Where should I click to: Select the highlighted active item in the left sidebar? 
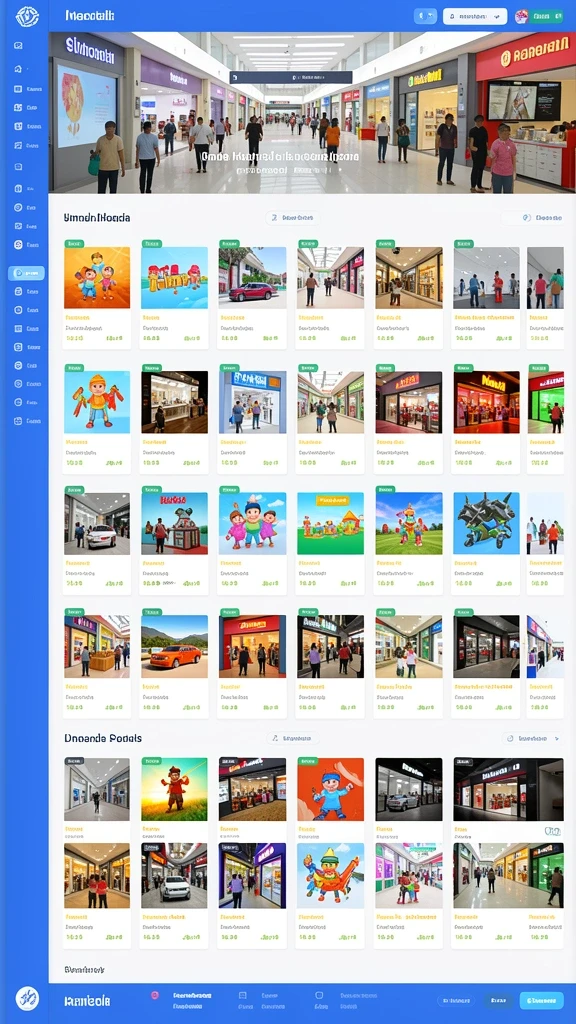click(26, 273)
